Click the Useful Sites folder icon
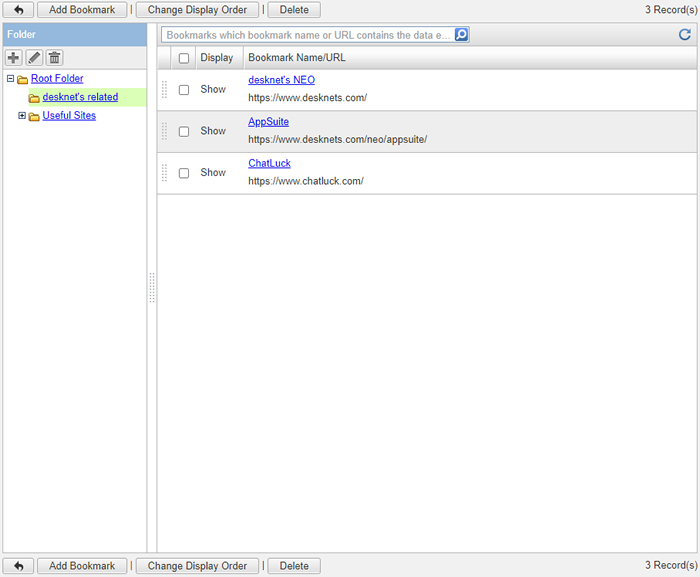 pos(34,117)
